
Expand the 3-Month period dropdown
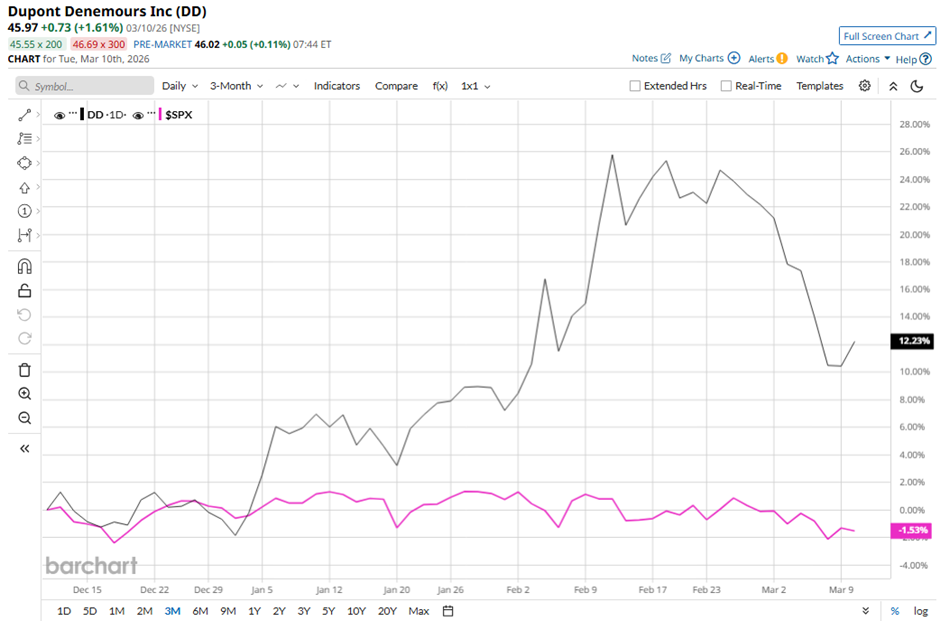click(x=235, y=86)
